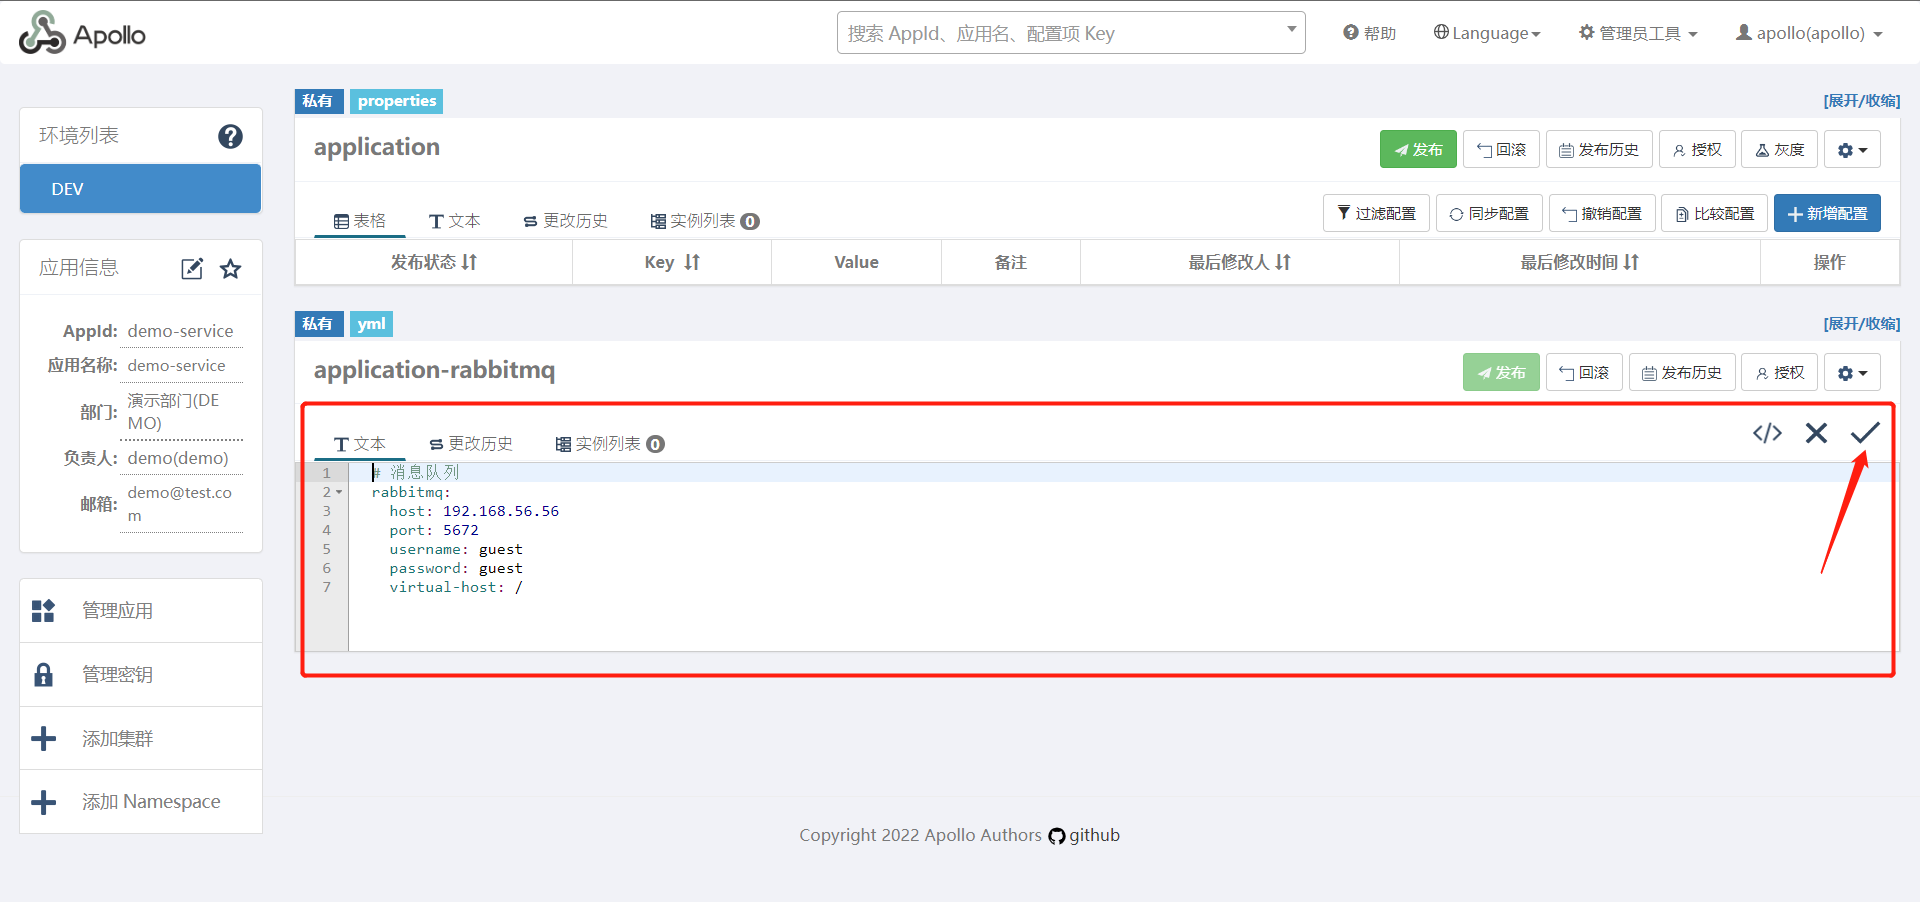Open the github link icon in footer

[x=1057, y=836]
